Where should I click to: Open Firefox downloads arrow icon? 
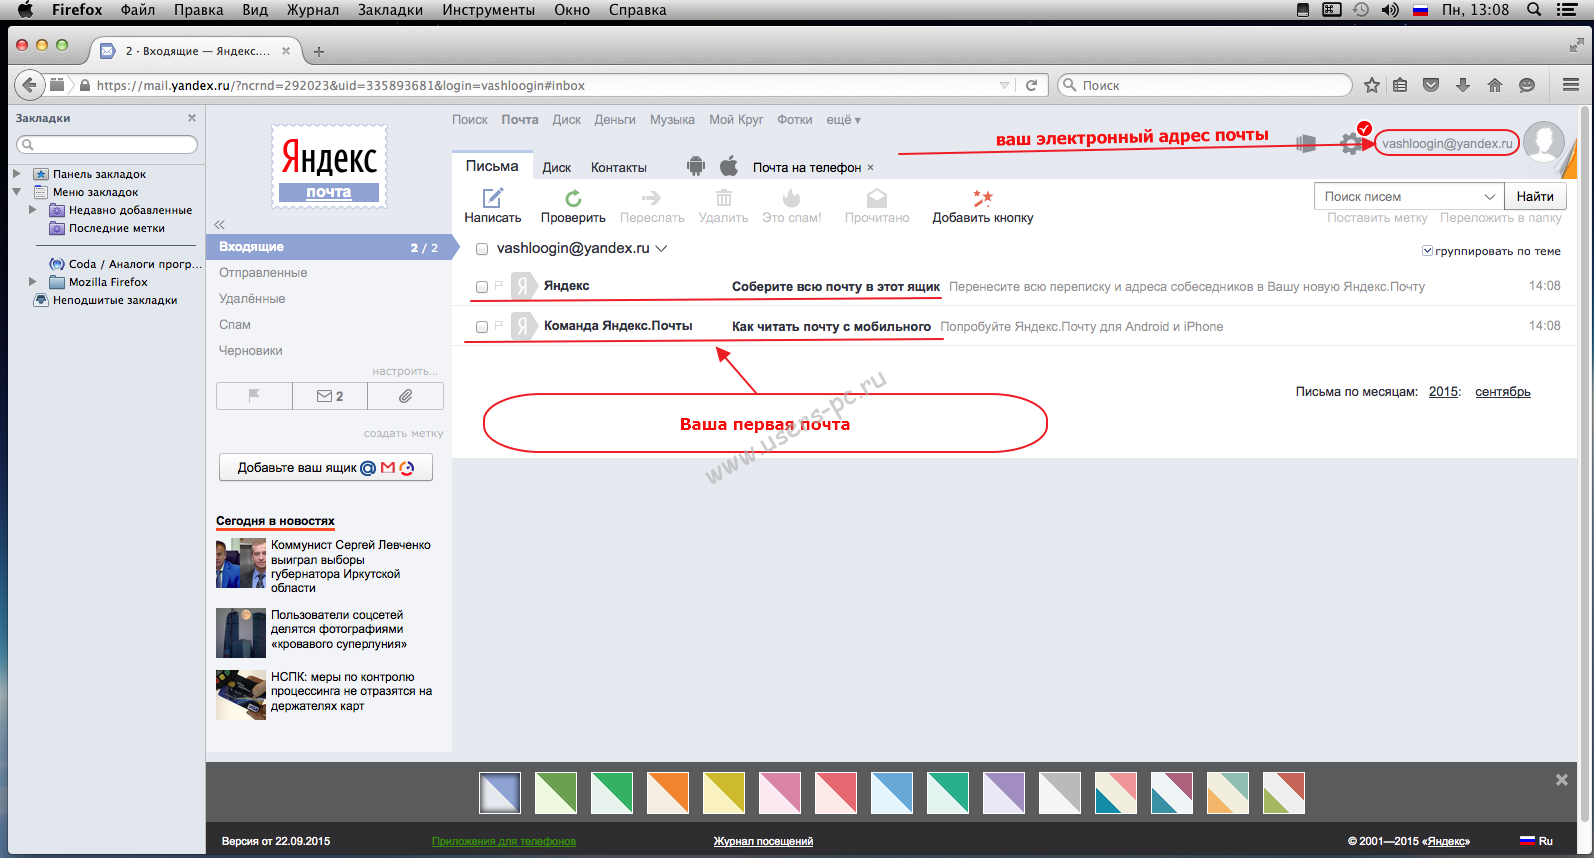[x=1463, y=85]
